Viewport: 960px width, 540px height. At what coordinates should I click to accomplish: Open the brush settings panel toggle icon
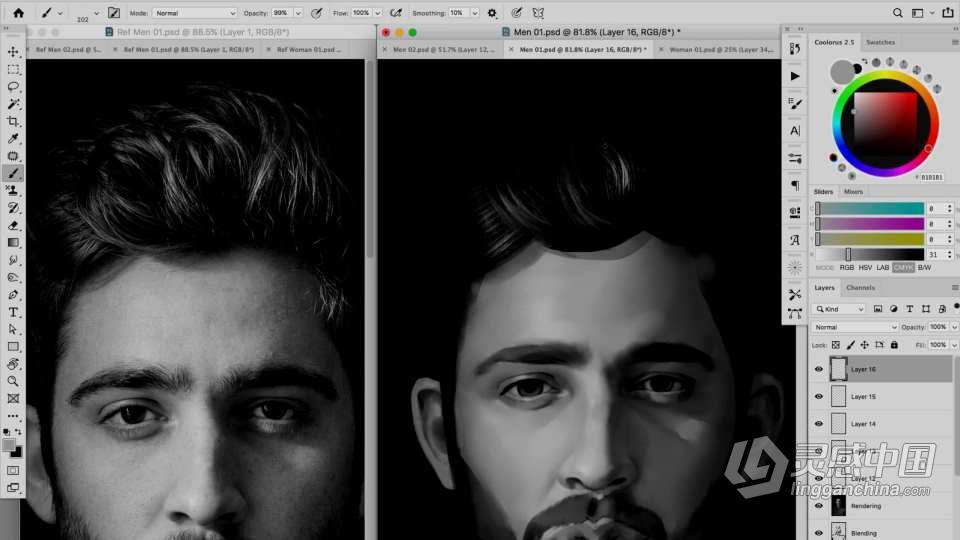coord(114,13)
